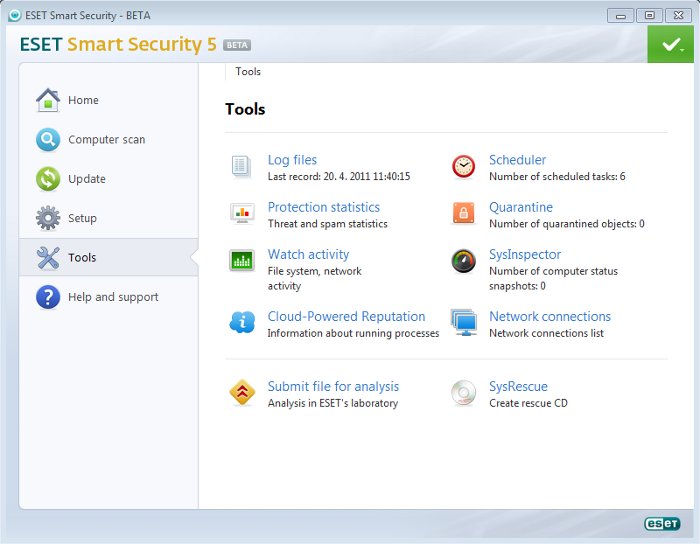Expand the green protection status checkmark dropdown
Image resolution: width=700 pixels, height=544 pixels.
point(669,46)
